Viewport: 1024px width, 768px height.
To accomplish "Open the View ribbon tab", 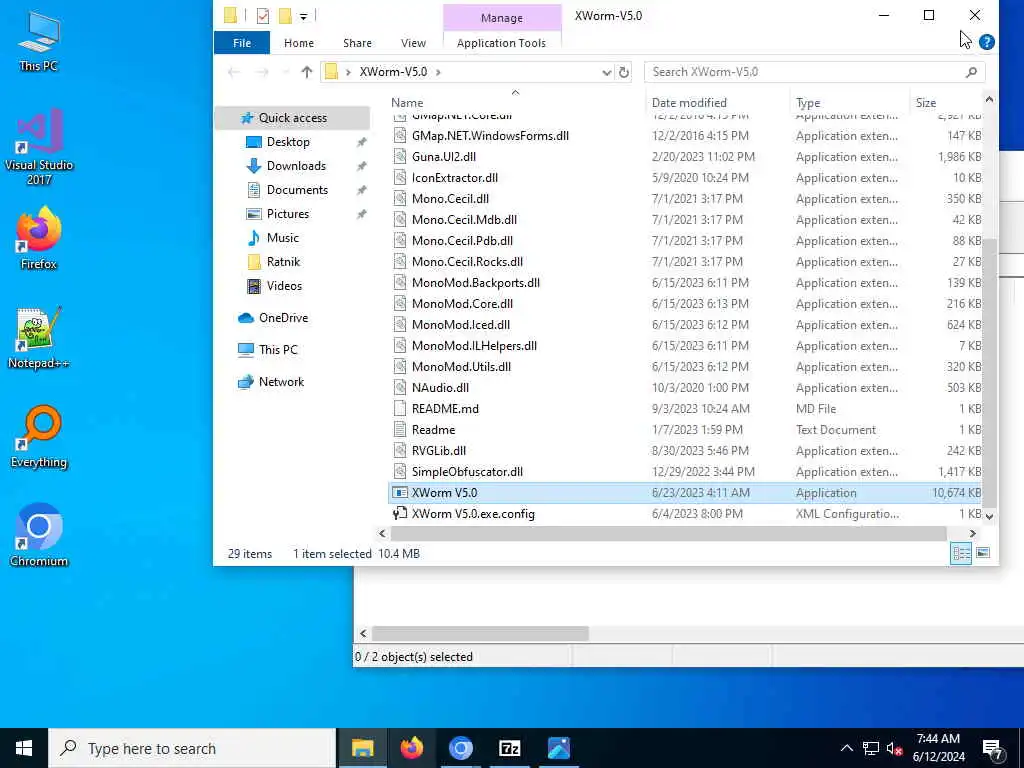I will (x=413, y=43).
